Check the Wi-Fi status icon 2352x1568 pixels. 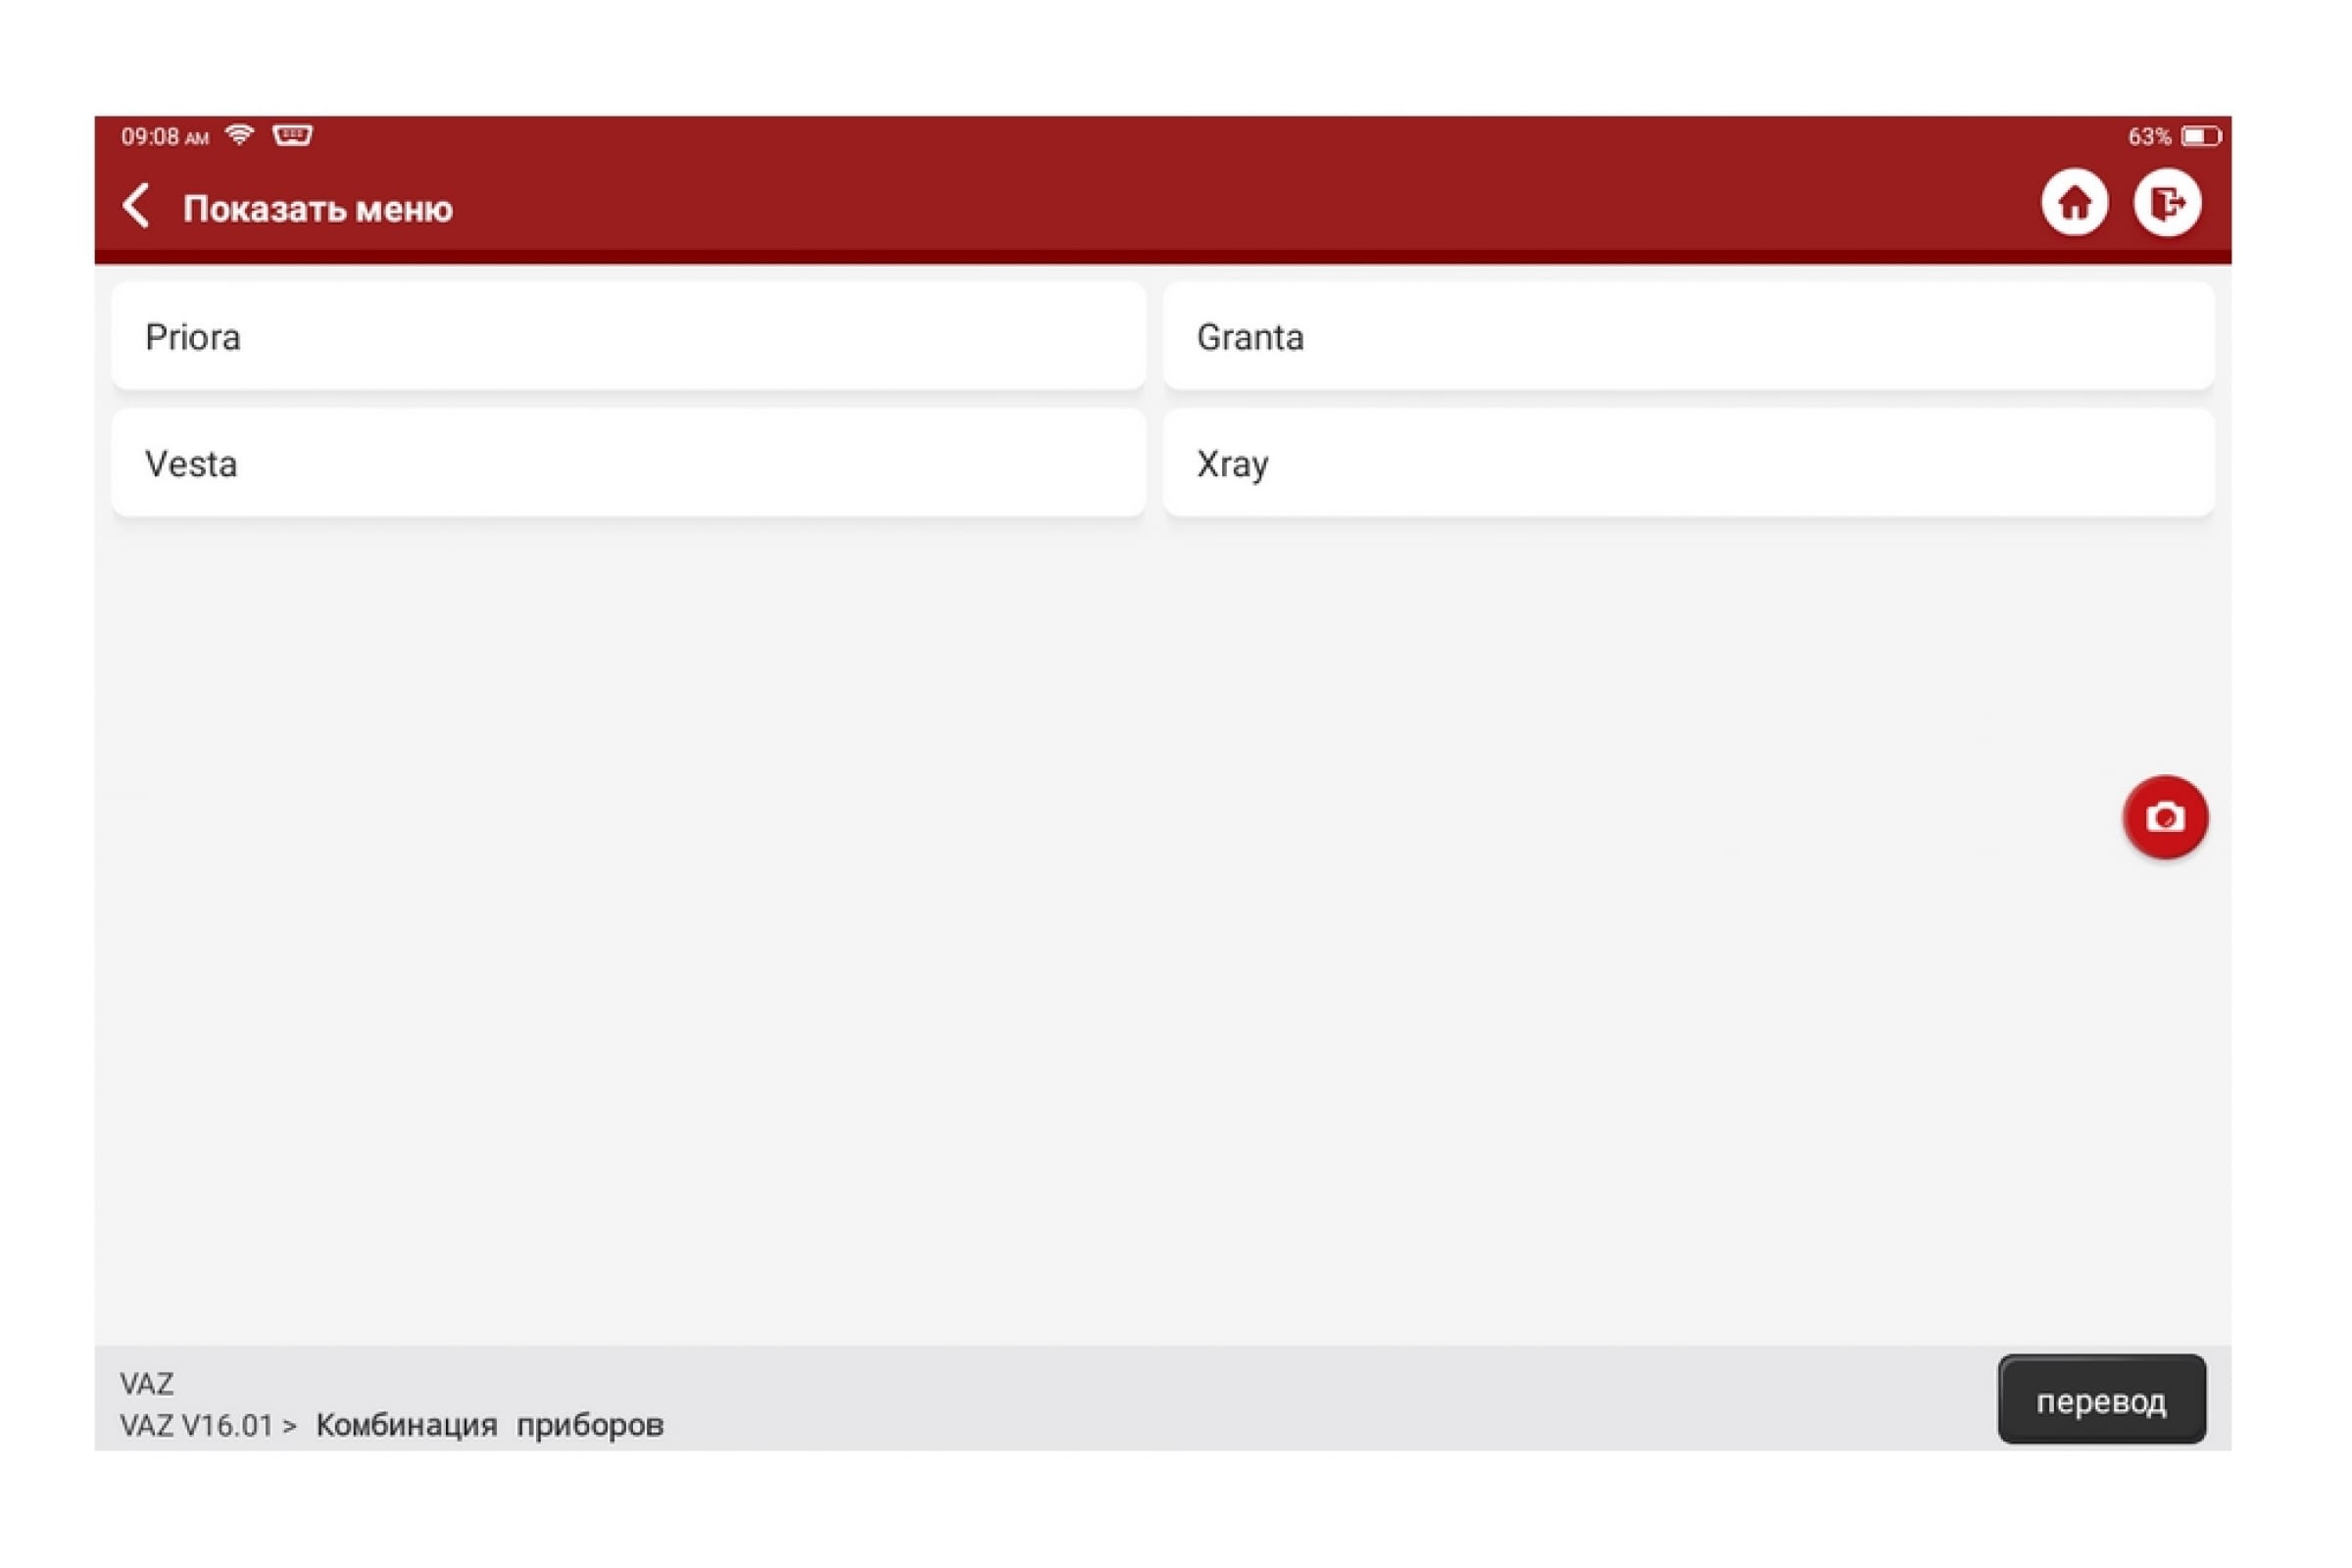click(x=240, y=135)
